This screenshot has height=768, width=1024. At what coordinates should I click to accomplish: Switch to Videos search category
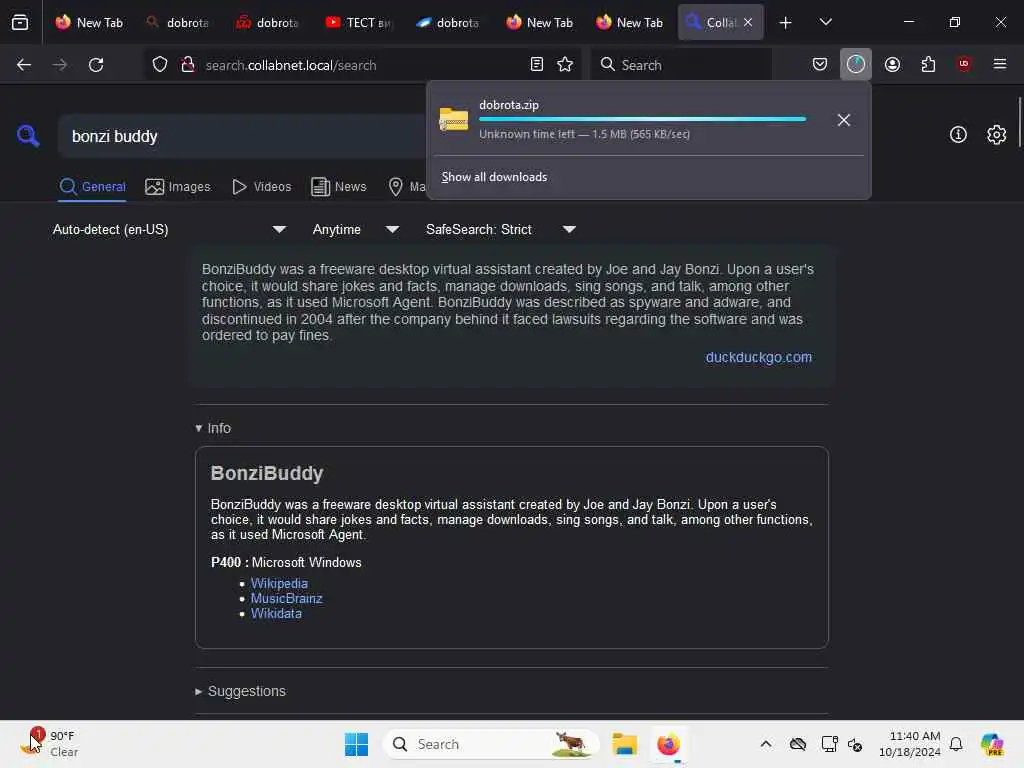[261, 187]
